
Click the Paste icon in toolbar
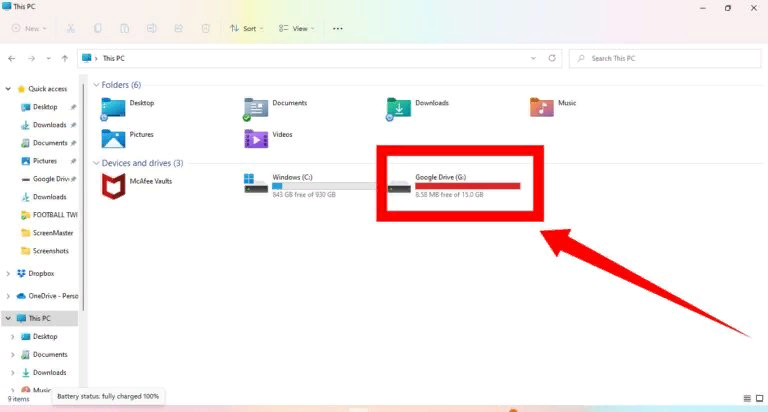124,28
